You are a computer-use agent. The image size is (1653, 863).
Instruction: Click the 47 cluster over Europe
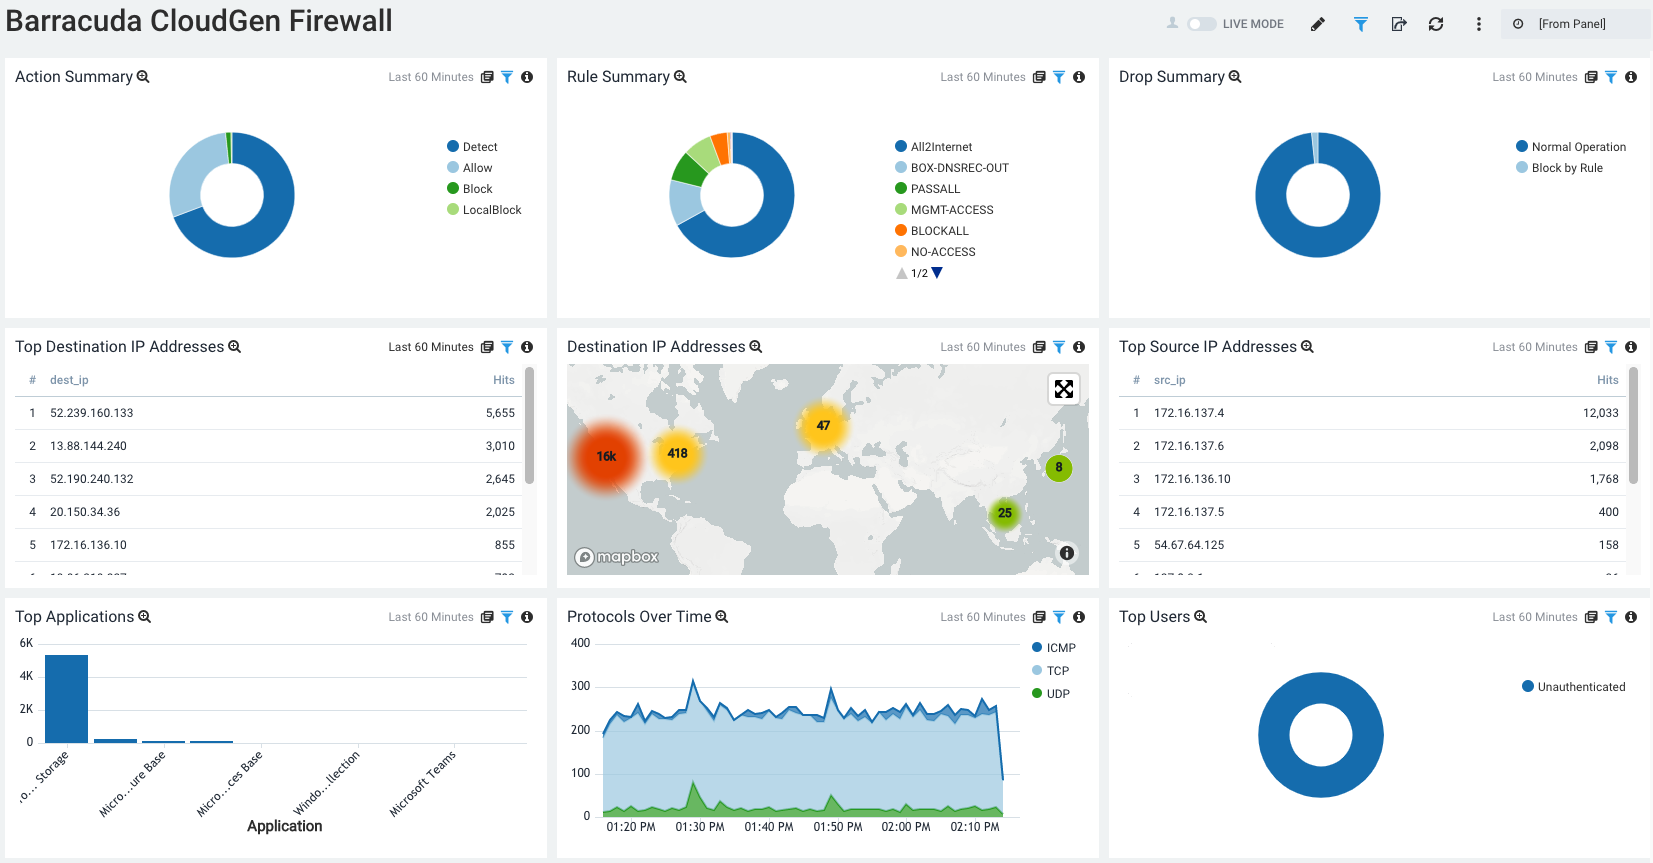[823, 426]
